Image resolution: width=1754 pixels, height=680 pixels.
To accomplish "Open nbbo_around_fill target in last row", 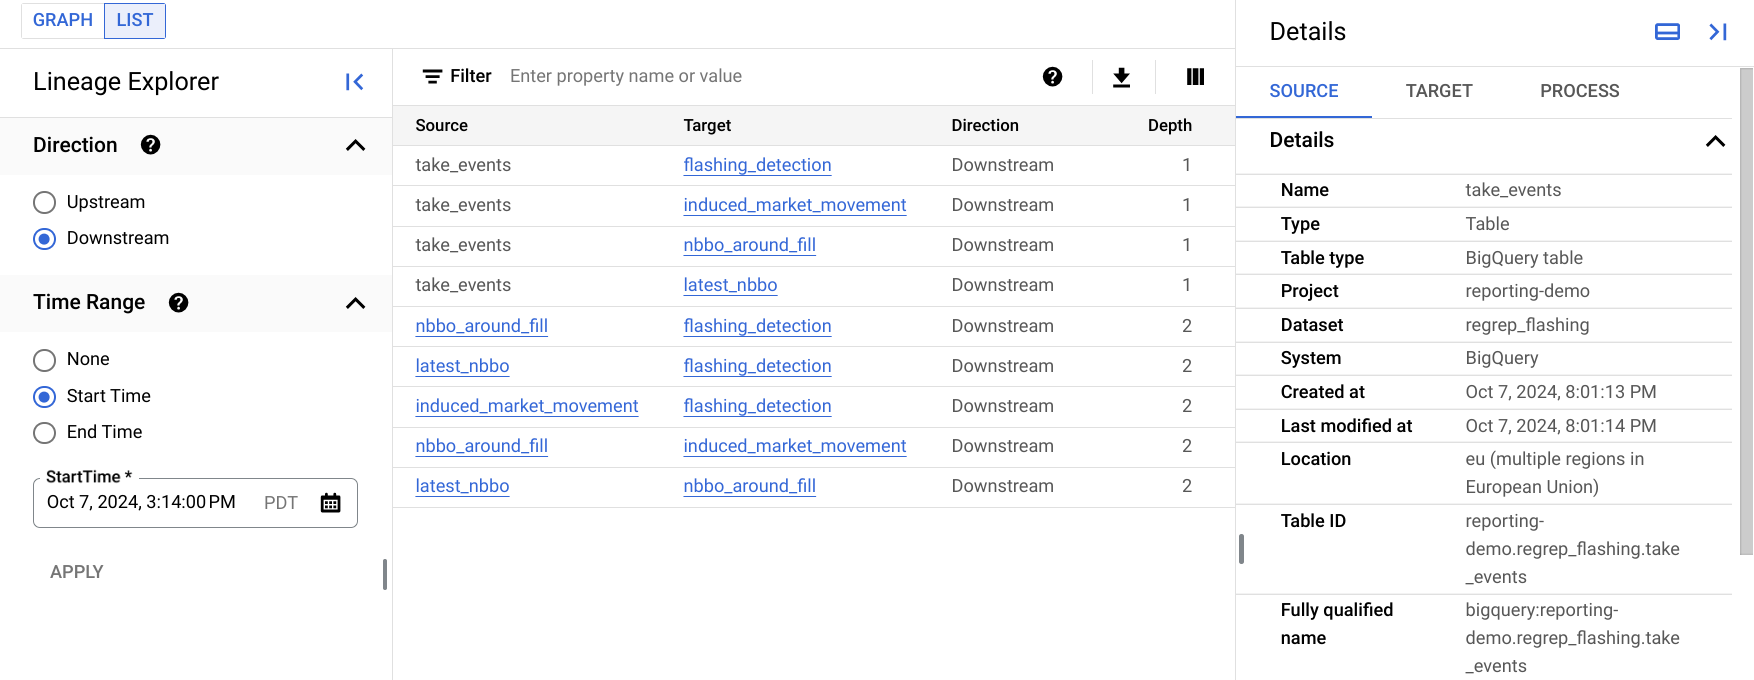I will tap(749, 486).
